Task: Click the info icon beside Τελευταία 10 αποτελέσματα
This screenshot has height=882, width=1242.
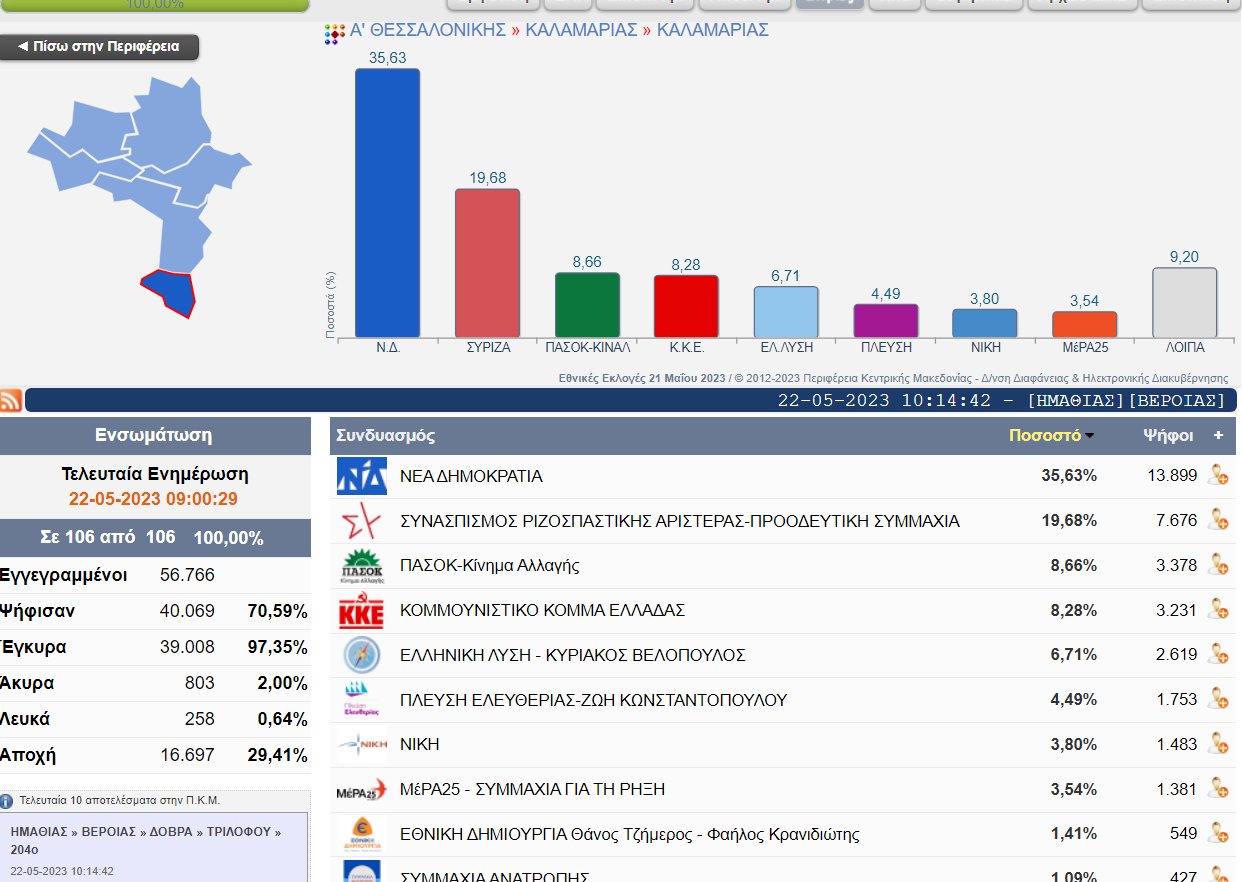Action: (7, 801)
